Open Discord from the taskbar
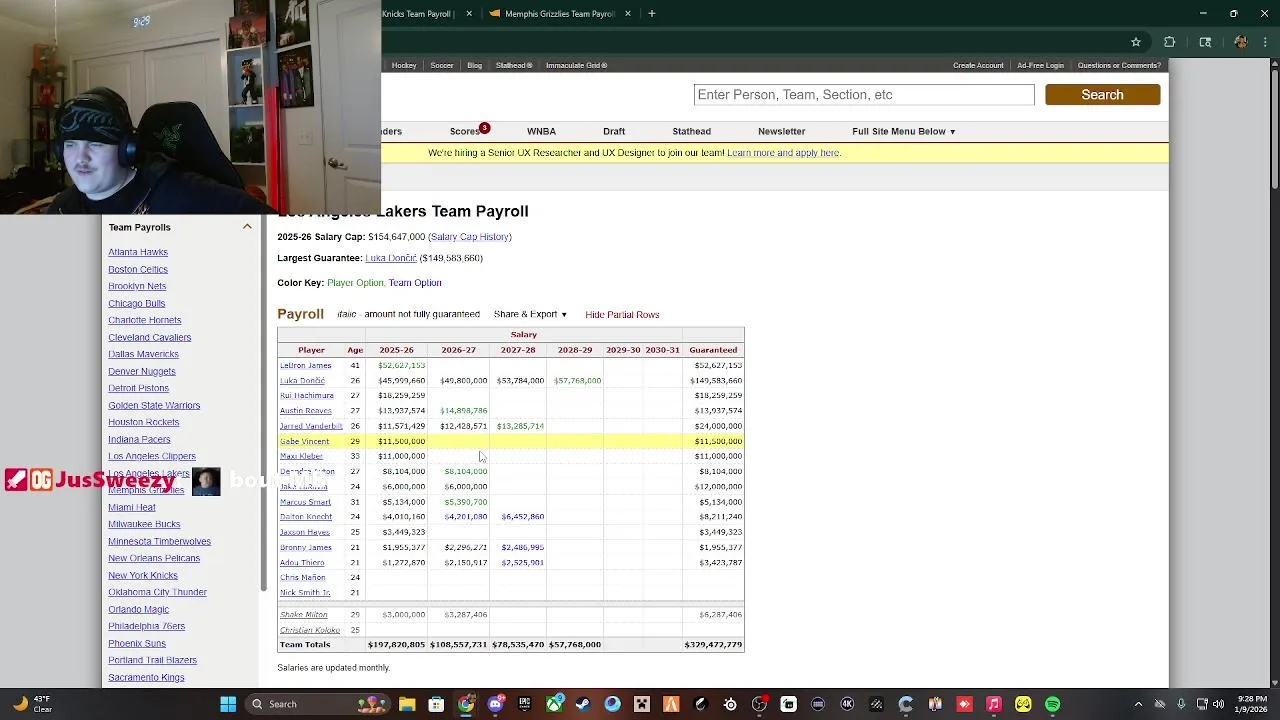Image resolution: width=1280 pixels, height=720 pixels. coord(495,704)
